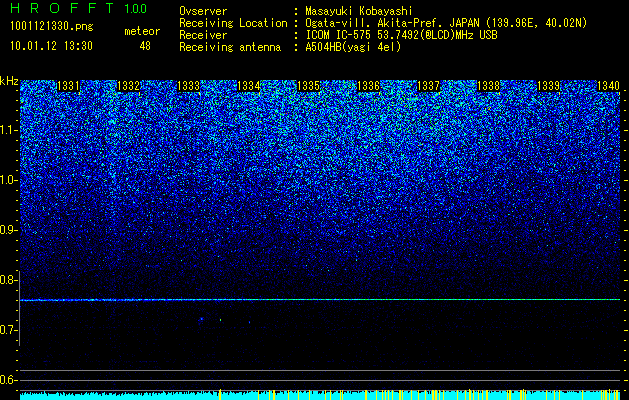Click the 0.6 kHz axis label
This screenshot has width=629, height=400.
click(x=8, y=380)
